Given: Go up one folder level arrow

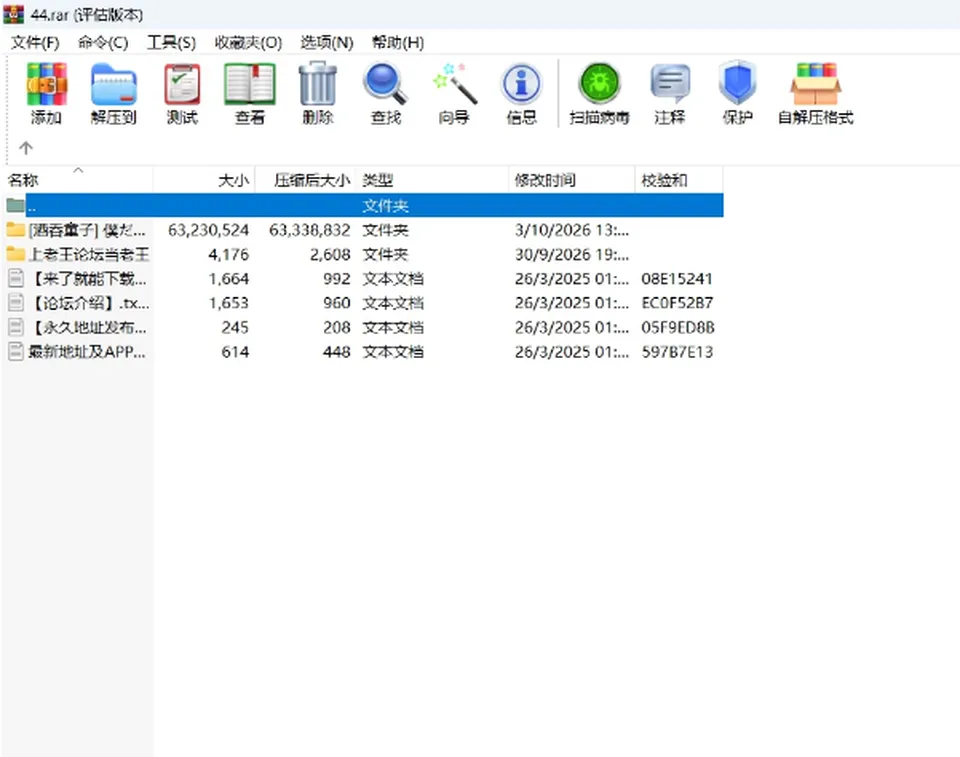Looking at the screenshot, I should click(26, 148).
